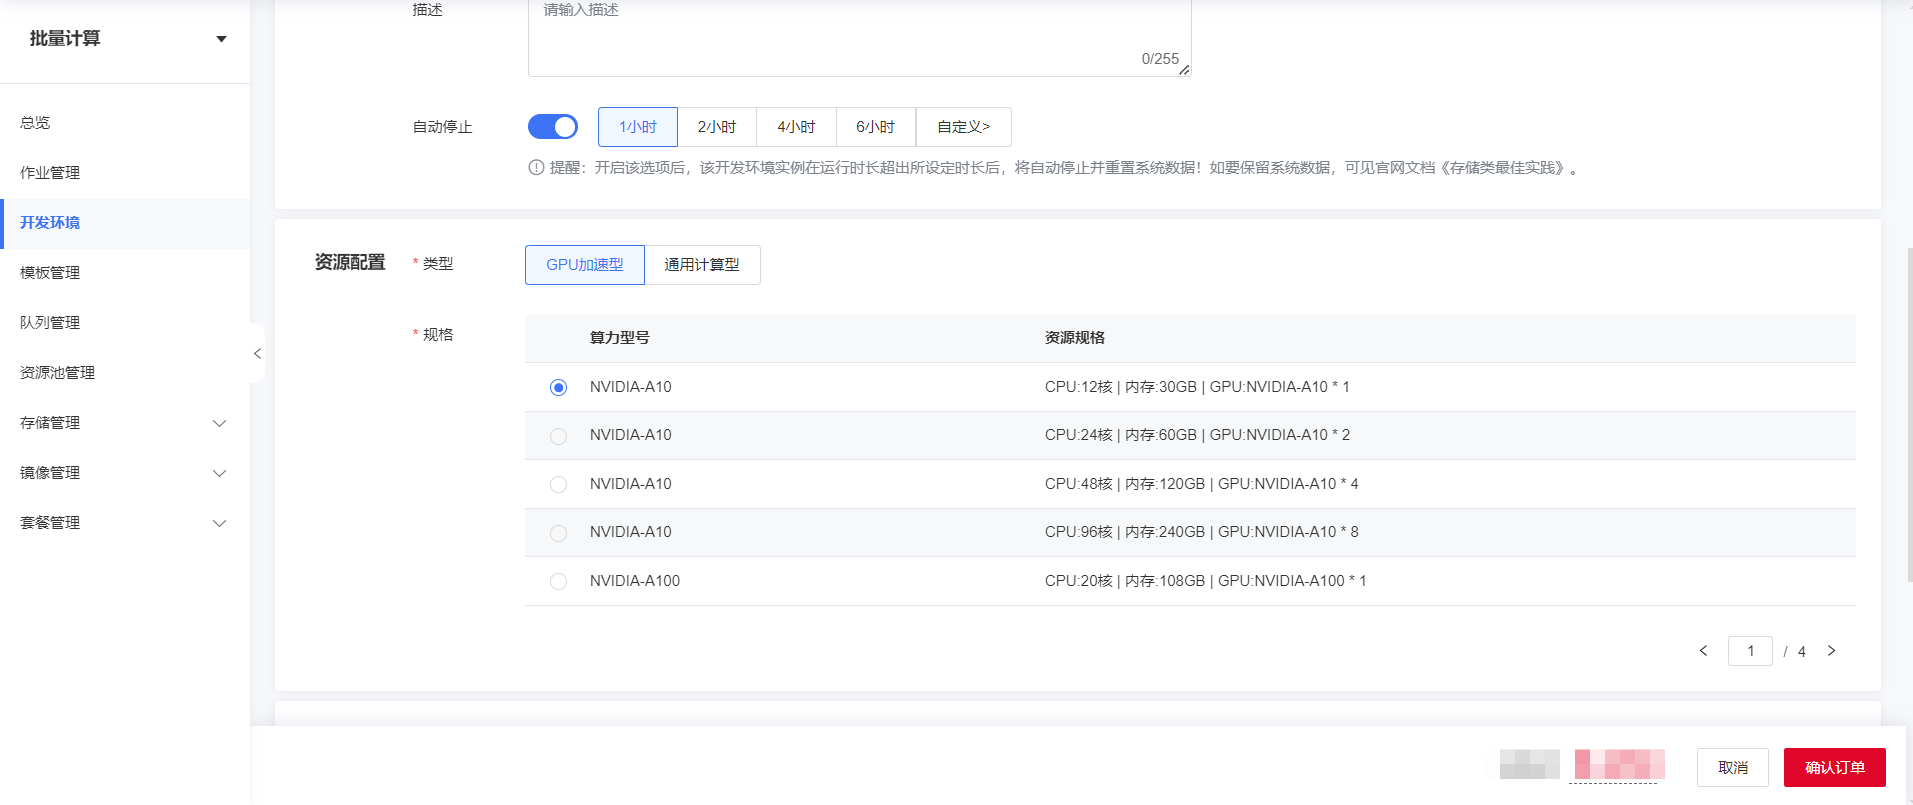Select 通用计算型 resource type
The image size is (1913, 805).
pyautogui.click(x=702, y=265)
